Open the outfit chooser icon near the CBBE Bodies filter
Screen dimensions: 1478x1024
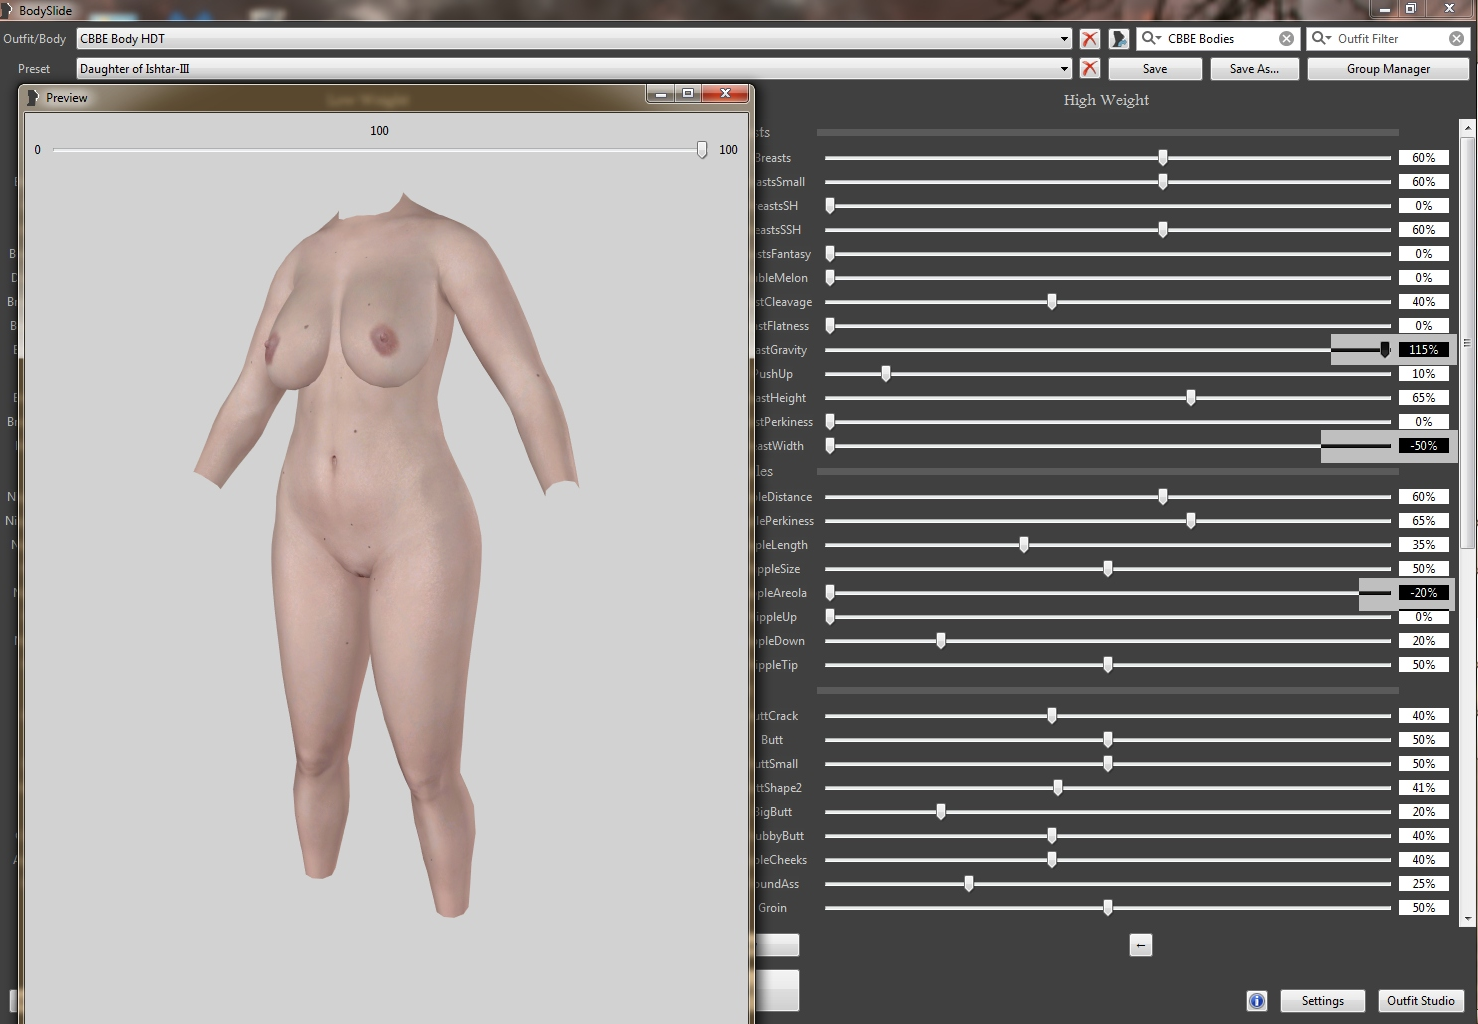(x=1119, y=39)
